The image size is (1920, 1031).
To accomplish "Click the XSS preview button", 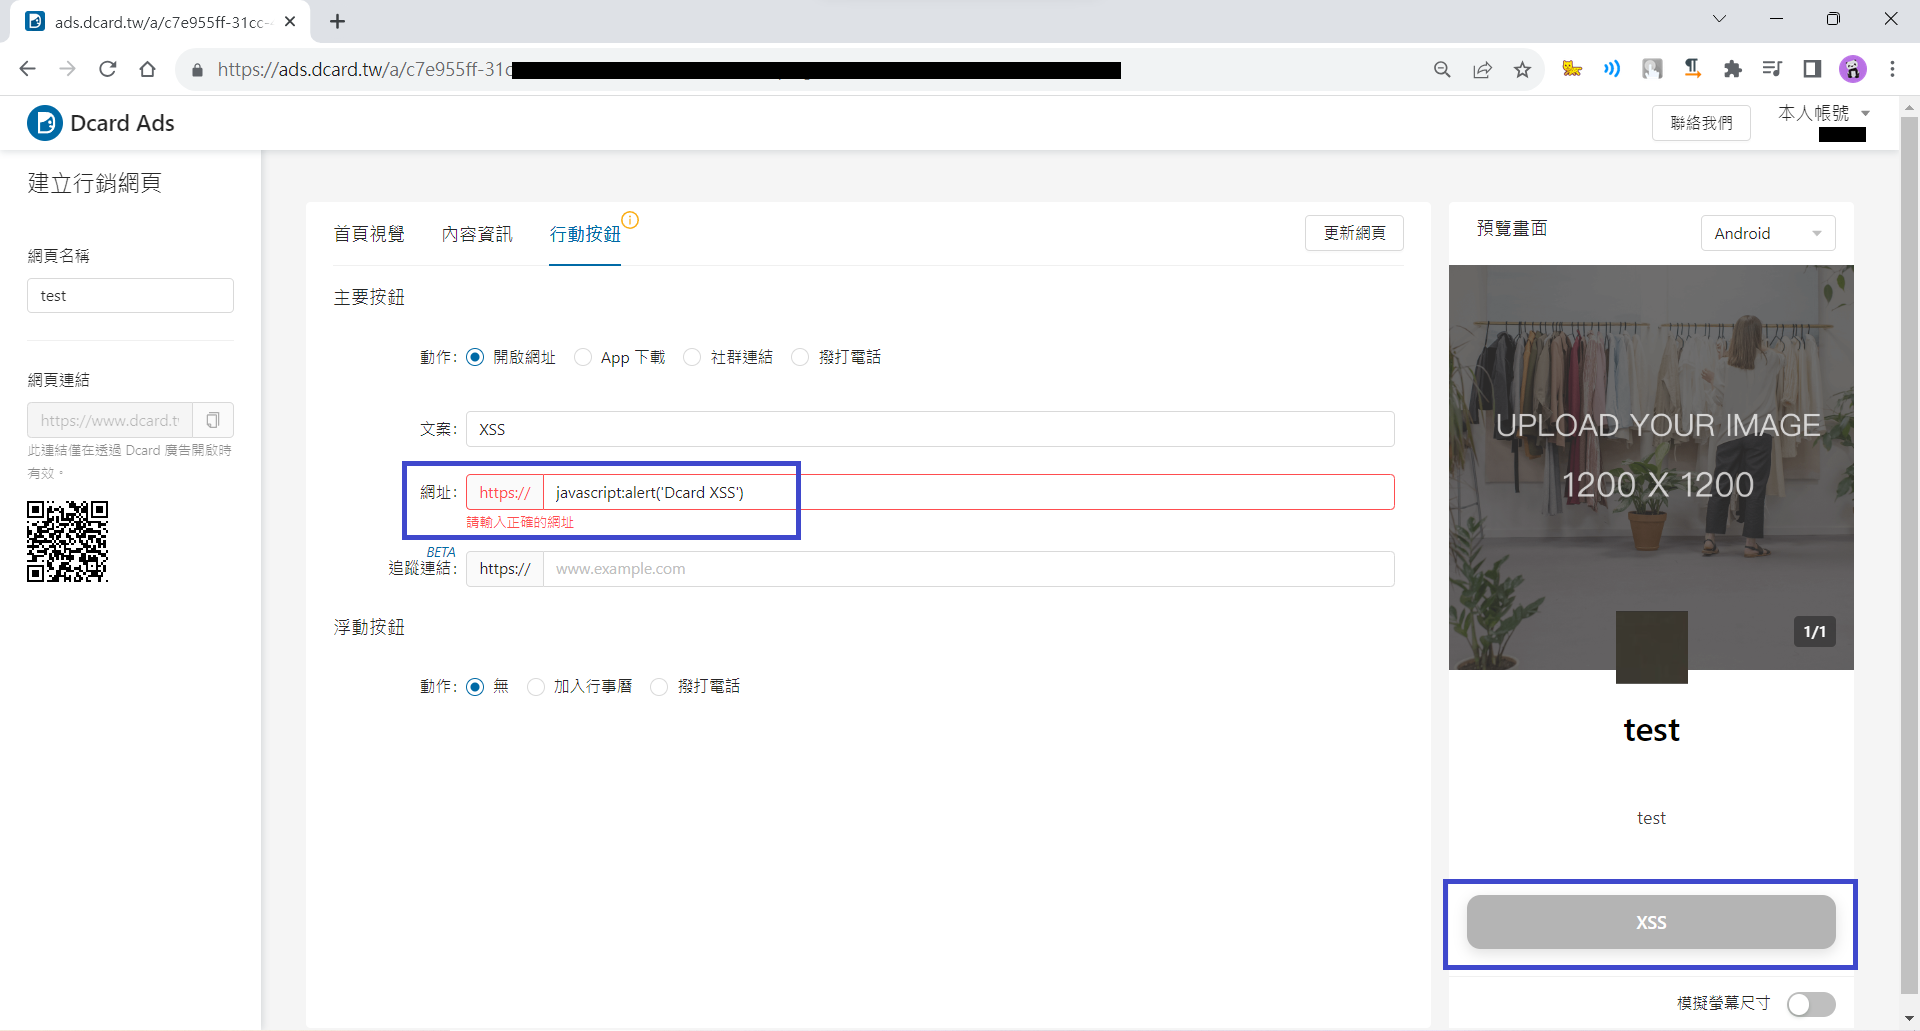I will click(1651, 922).
